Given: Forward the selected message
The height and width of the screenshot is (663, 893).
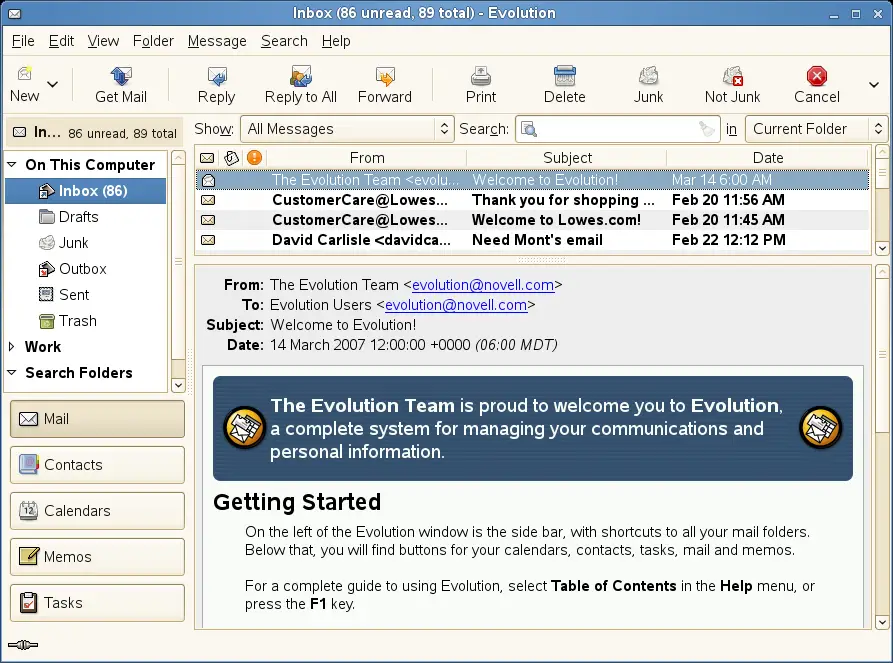Looking at the screenshot, I should [x=385, y=77].
